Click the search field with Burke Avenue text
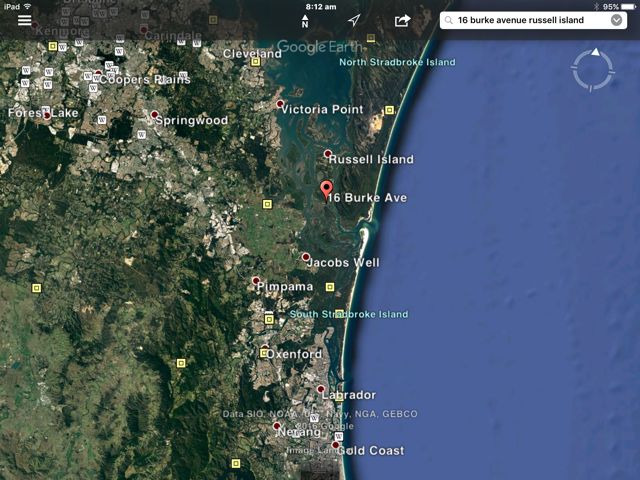The image size is (640, 480). pos(530,20)
